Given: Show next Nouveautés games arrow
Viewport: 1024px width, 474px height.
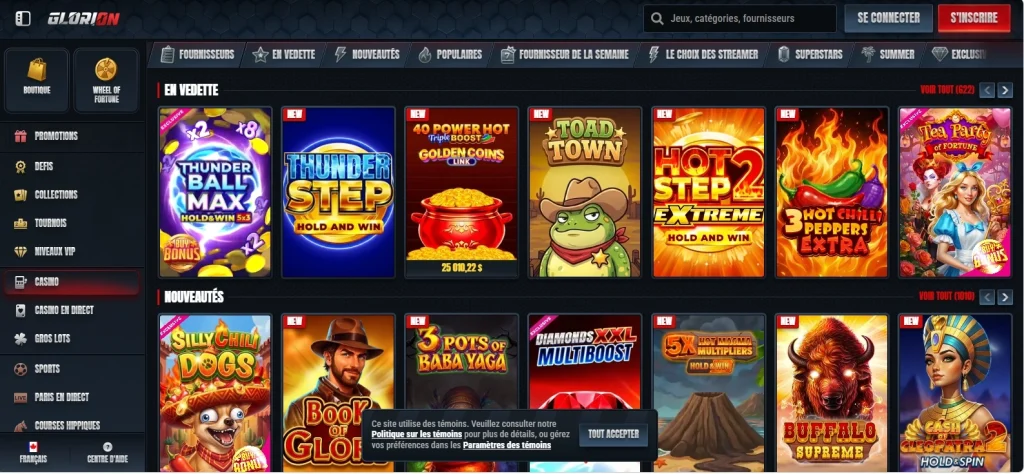Looking at the screenshot, I should pos(1005,297).
